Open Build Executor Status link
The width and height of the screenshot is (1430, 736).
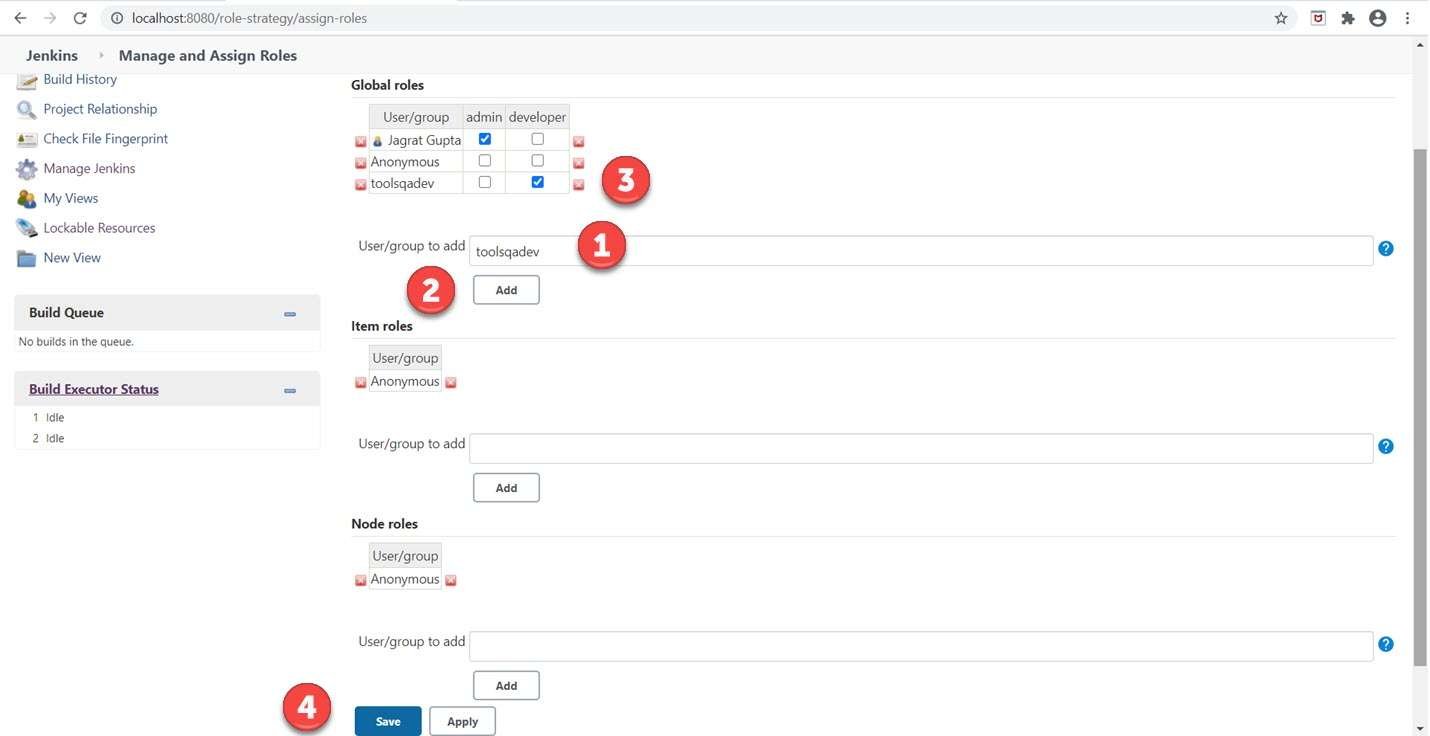point(94,389)
